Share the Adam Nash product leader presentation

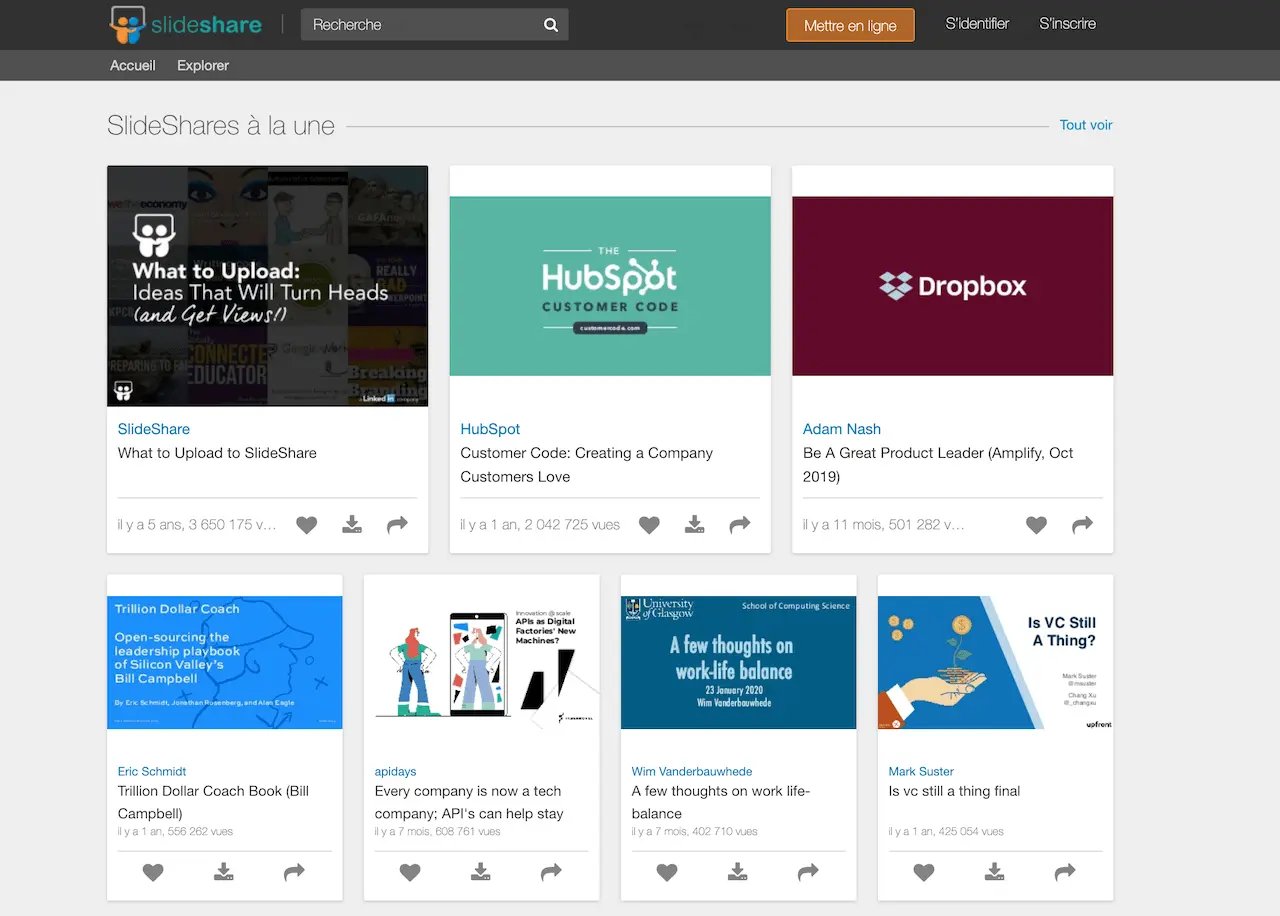(1082, 525)
